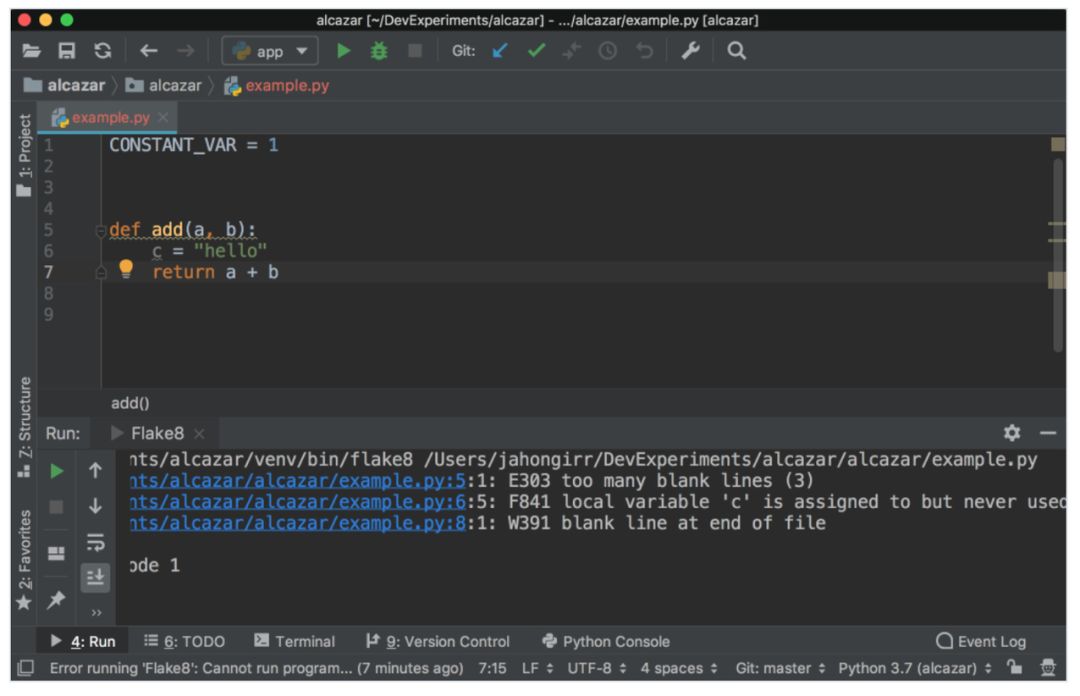
Task: Start debugging with the bug icon
Action: click(x=378, y=51)
